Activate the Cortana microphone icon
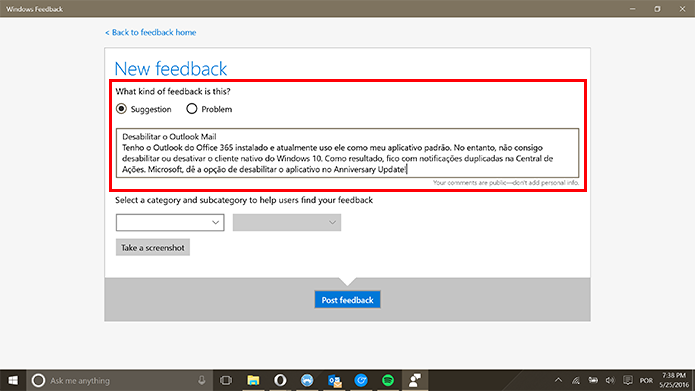The height and width of the screenshot is (391, 695). [202, 380]
